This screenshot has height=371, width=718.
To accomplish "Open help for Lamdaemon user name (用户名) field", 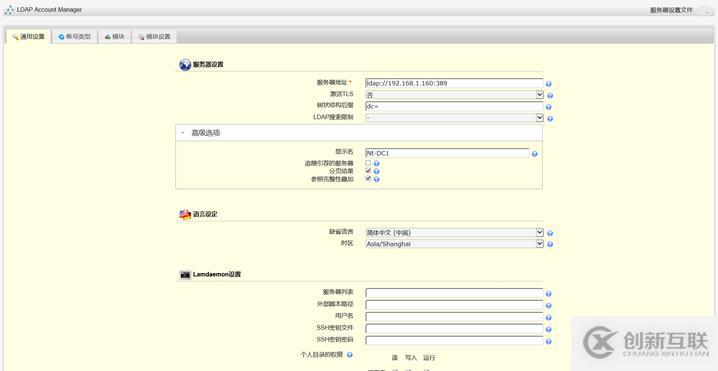I will (x=549, y=317).
